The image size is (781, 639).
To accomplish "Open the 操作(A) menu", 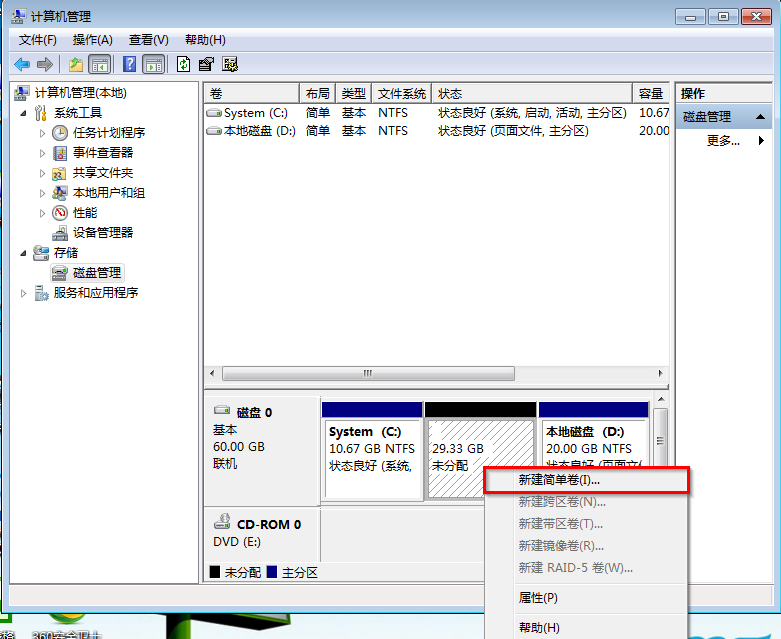I will click(92, 40).
